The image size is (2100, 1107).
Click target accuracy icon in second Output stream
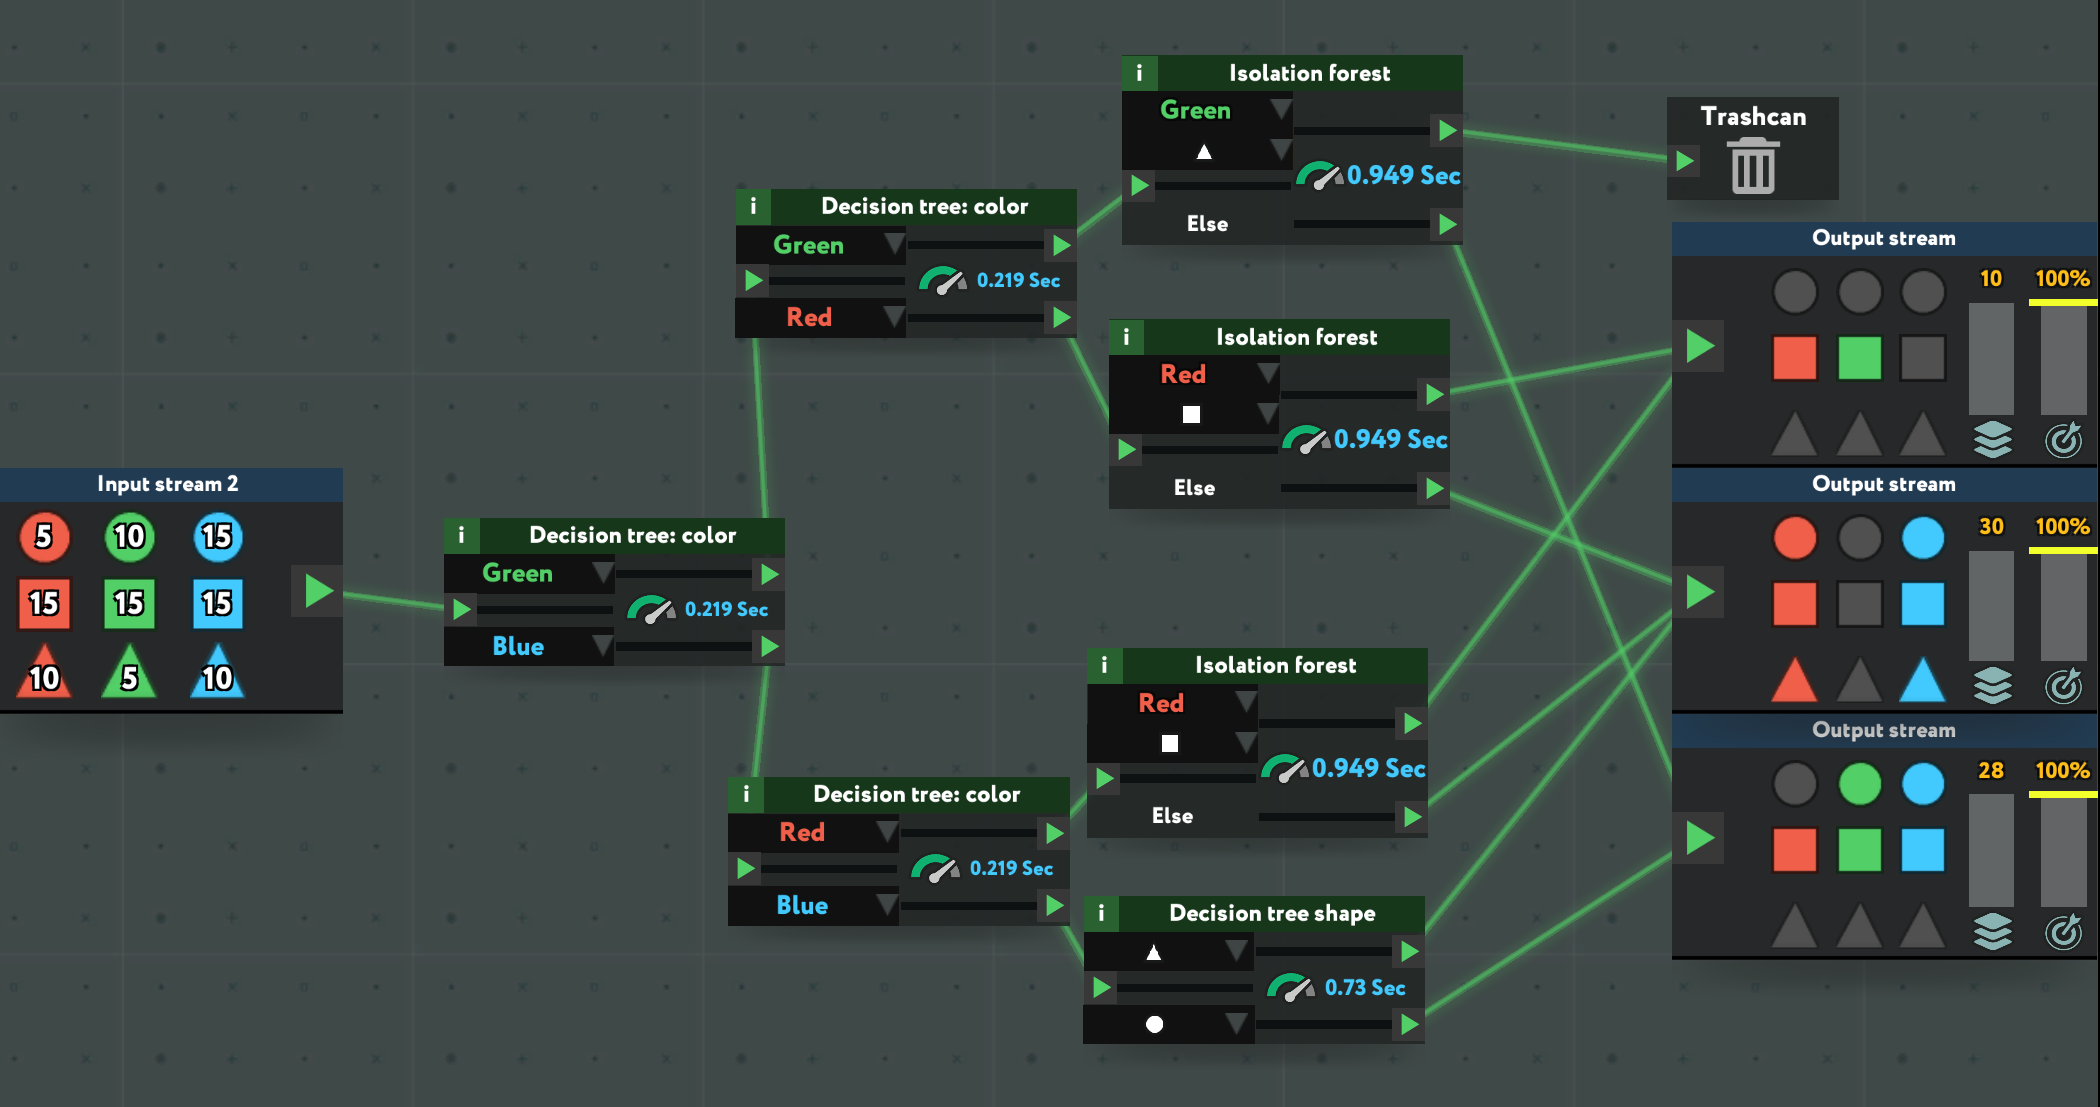(x=2063, y=685)
